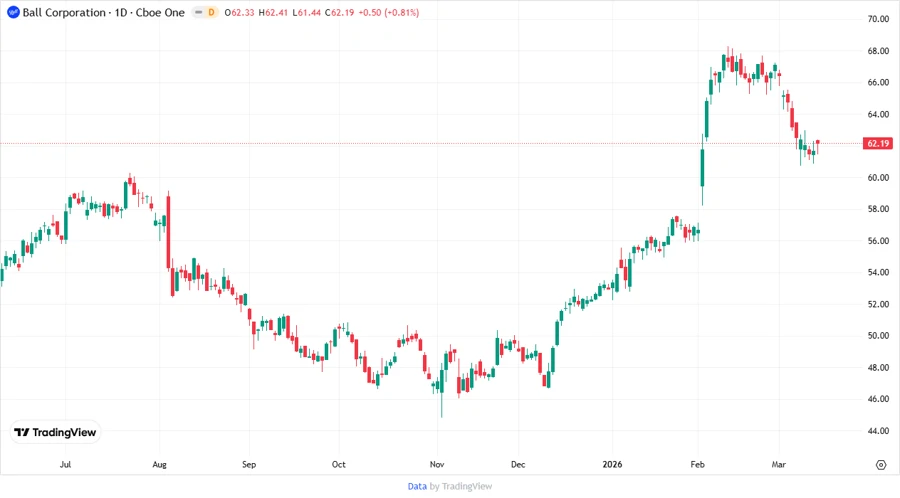Click the 56.00 price axis label
This screenshot has width=900, height=498.
878,241
